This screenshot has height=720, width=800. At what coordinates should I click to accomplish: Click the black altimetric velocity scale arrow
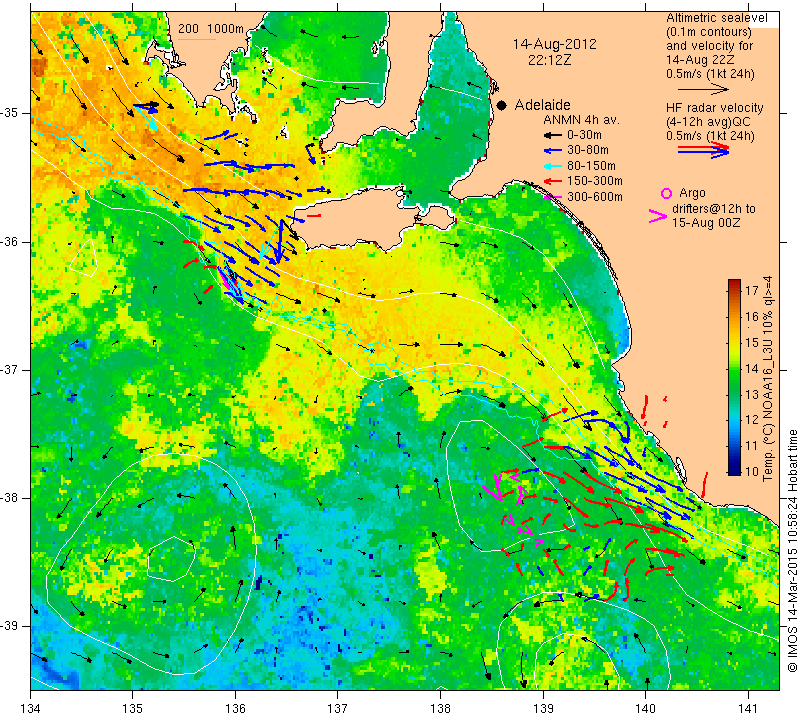tap(703, 89)
